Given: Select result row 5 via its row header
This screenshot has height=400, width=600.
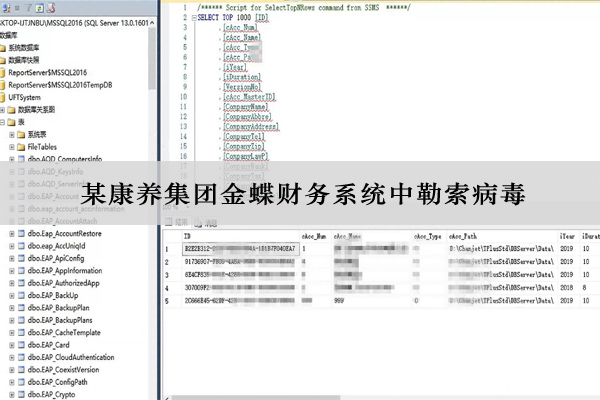Looking at the screenshot, I should 172,301.
